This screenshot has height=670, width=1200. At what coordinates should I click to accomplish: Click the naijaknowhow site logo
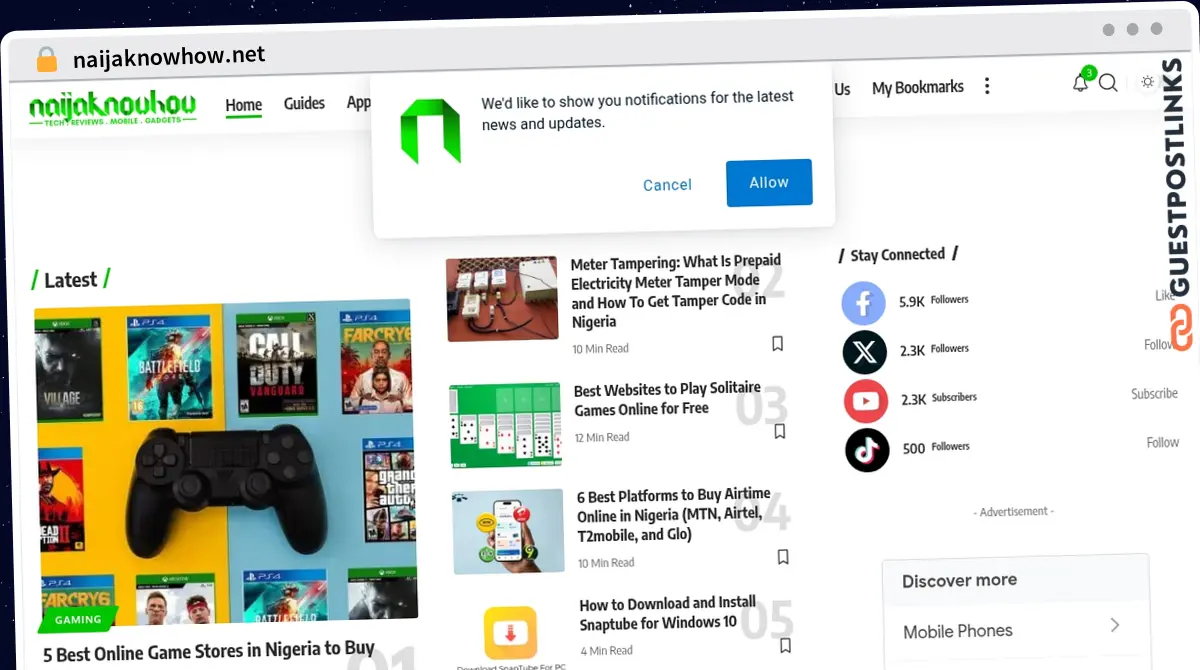click(112, 108)
